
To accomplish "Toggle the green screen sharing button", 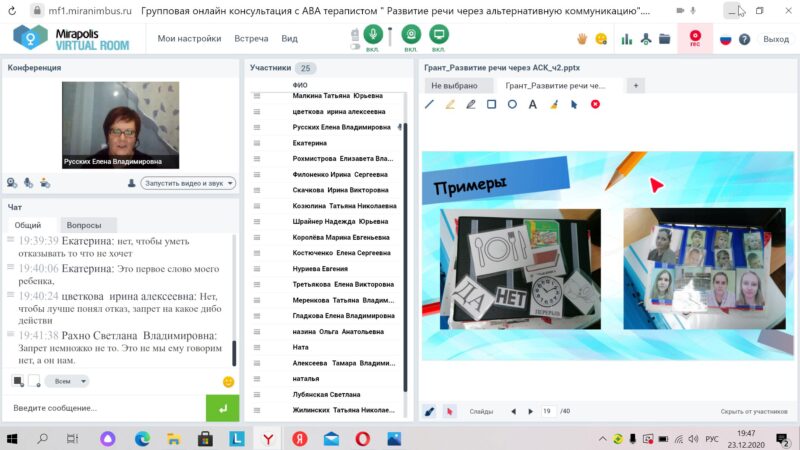I will [438, 34].
